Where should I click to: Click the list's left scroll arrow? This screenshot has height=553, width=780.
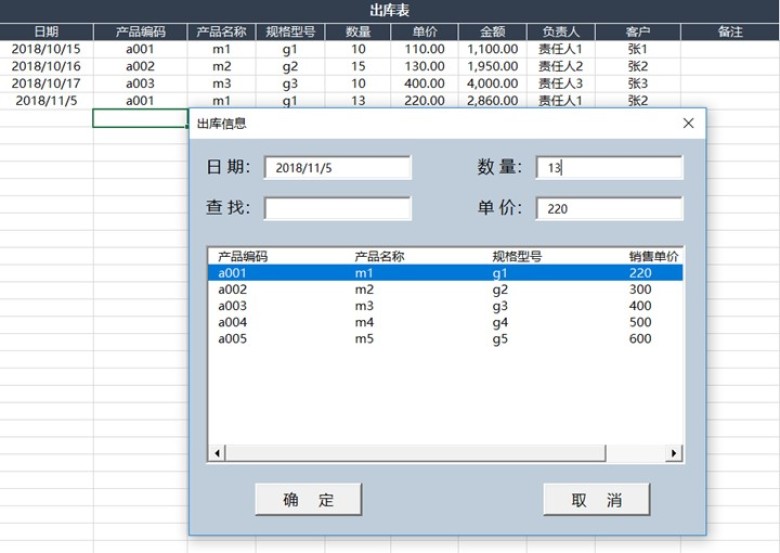pyautogui.click(x=217, y=453)
